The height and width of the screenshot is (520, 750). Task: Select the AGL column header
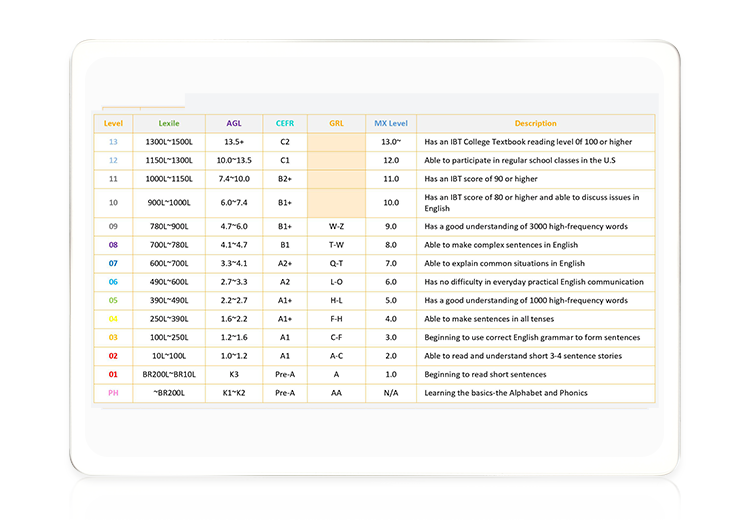(234, 124)
